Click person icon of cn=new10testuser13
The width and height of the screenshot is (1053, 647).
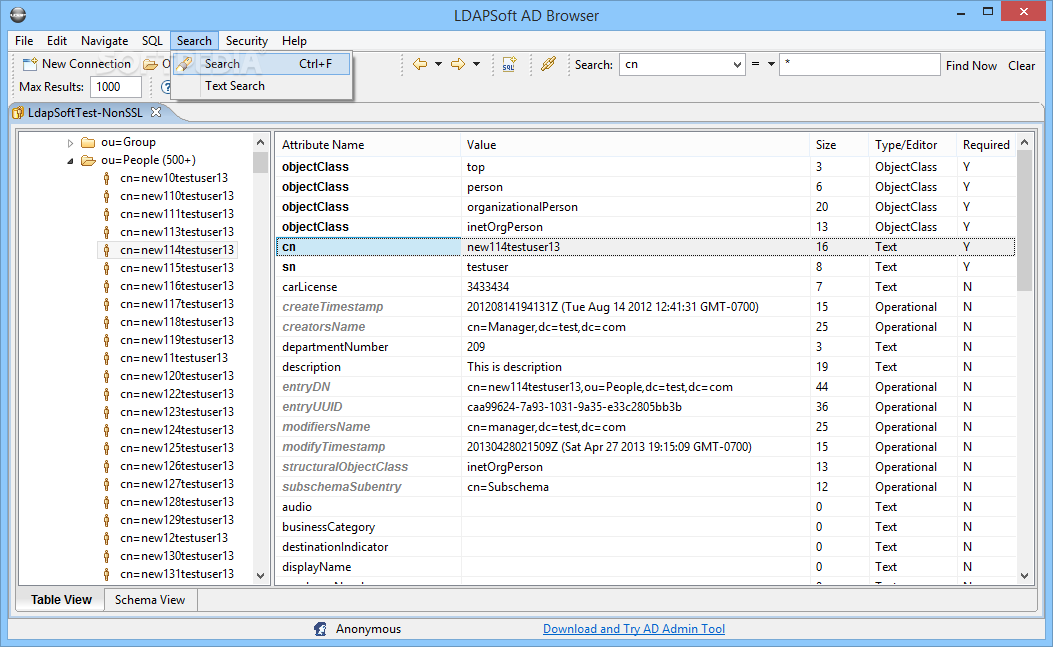[x=106, y=178]
